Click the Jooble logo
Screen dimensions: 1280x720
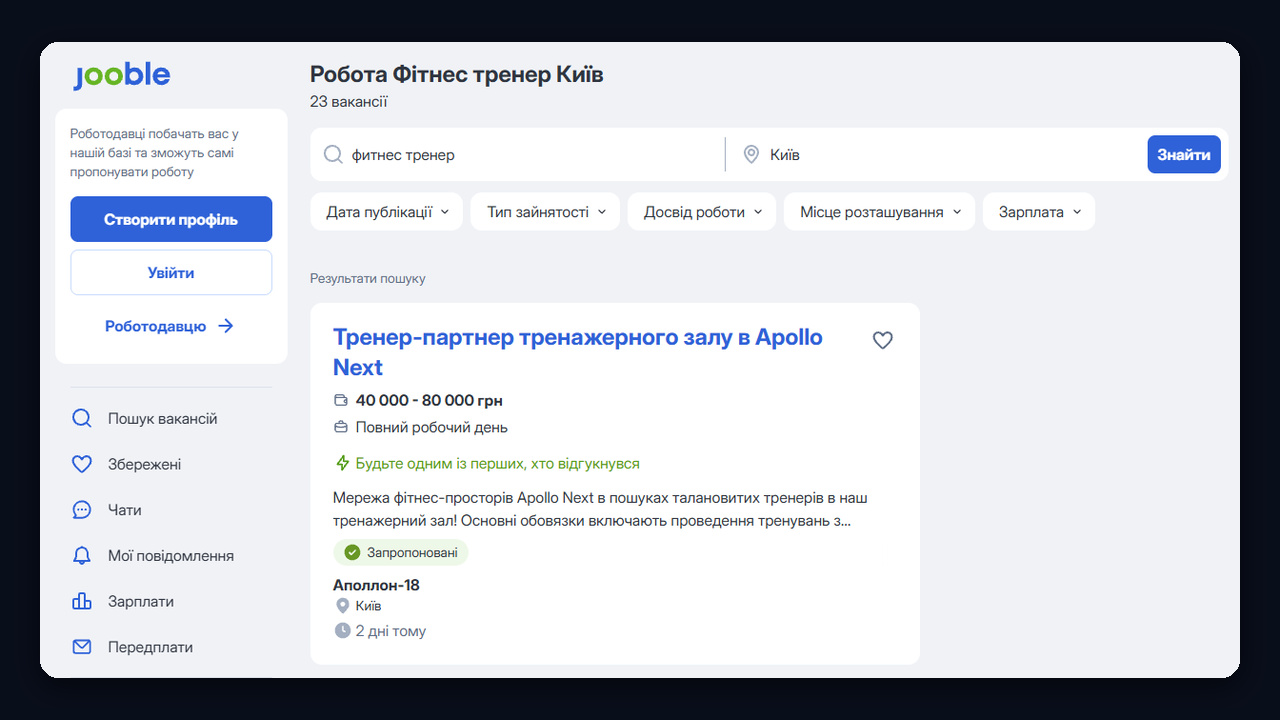click(x=121, y=76)
